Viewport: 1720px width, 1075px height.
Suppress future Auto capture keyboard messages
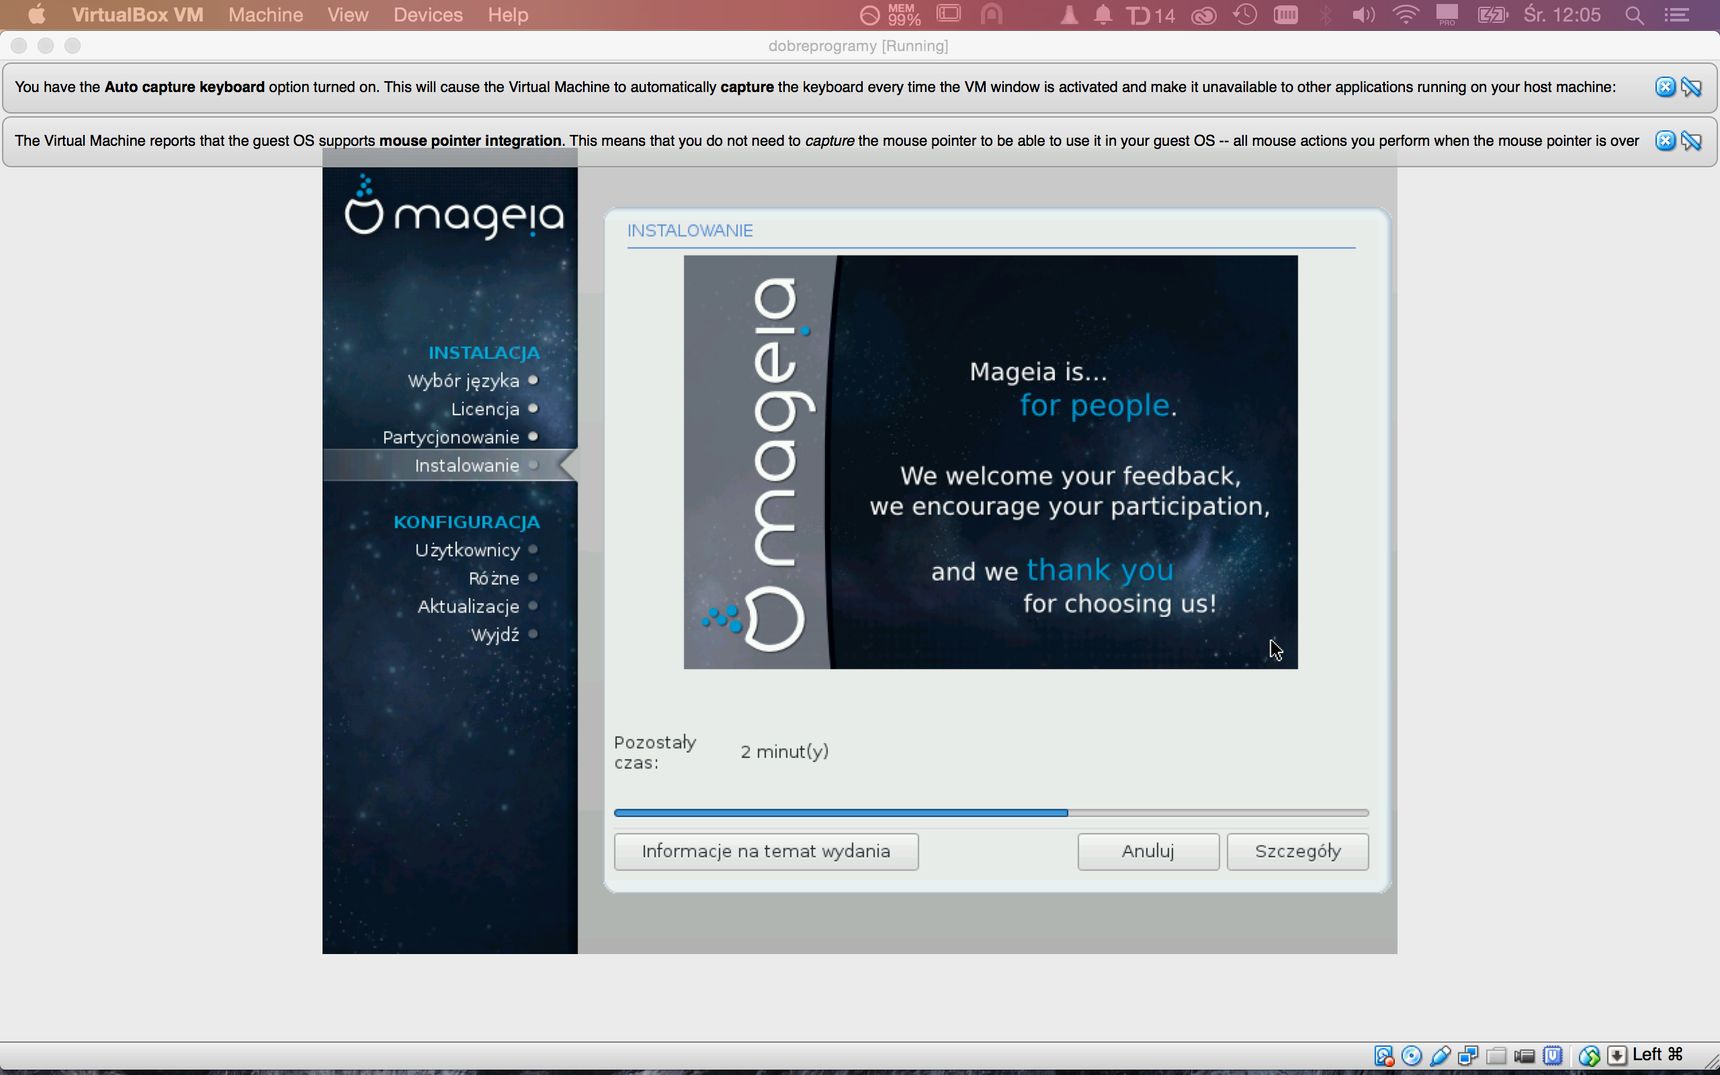pyautogui.click(x=1691, y=87)
